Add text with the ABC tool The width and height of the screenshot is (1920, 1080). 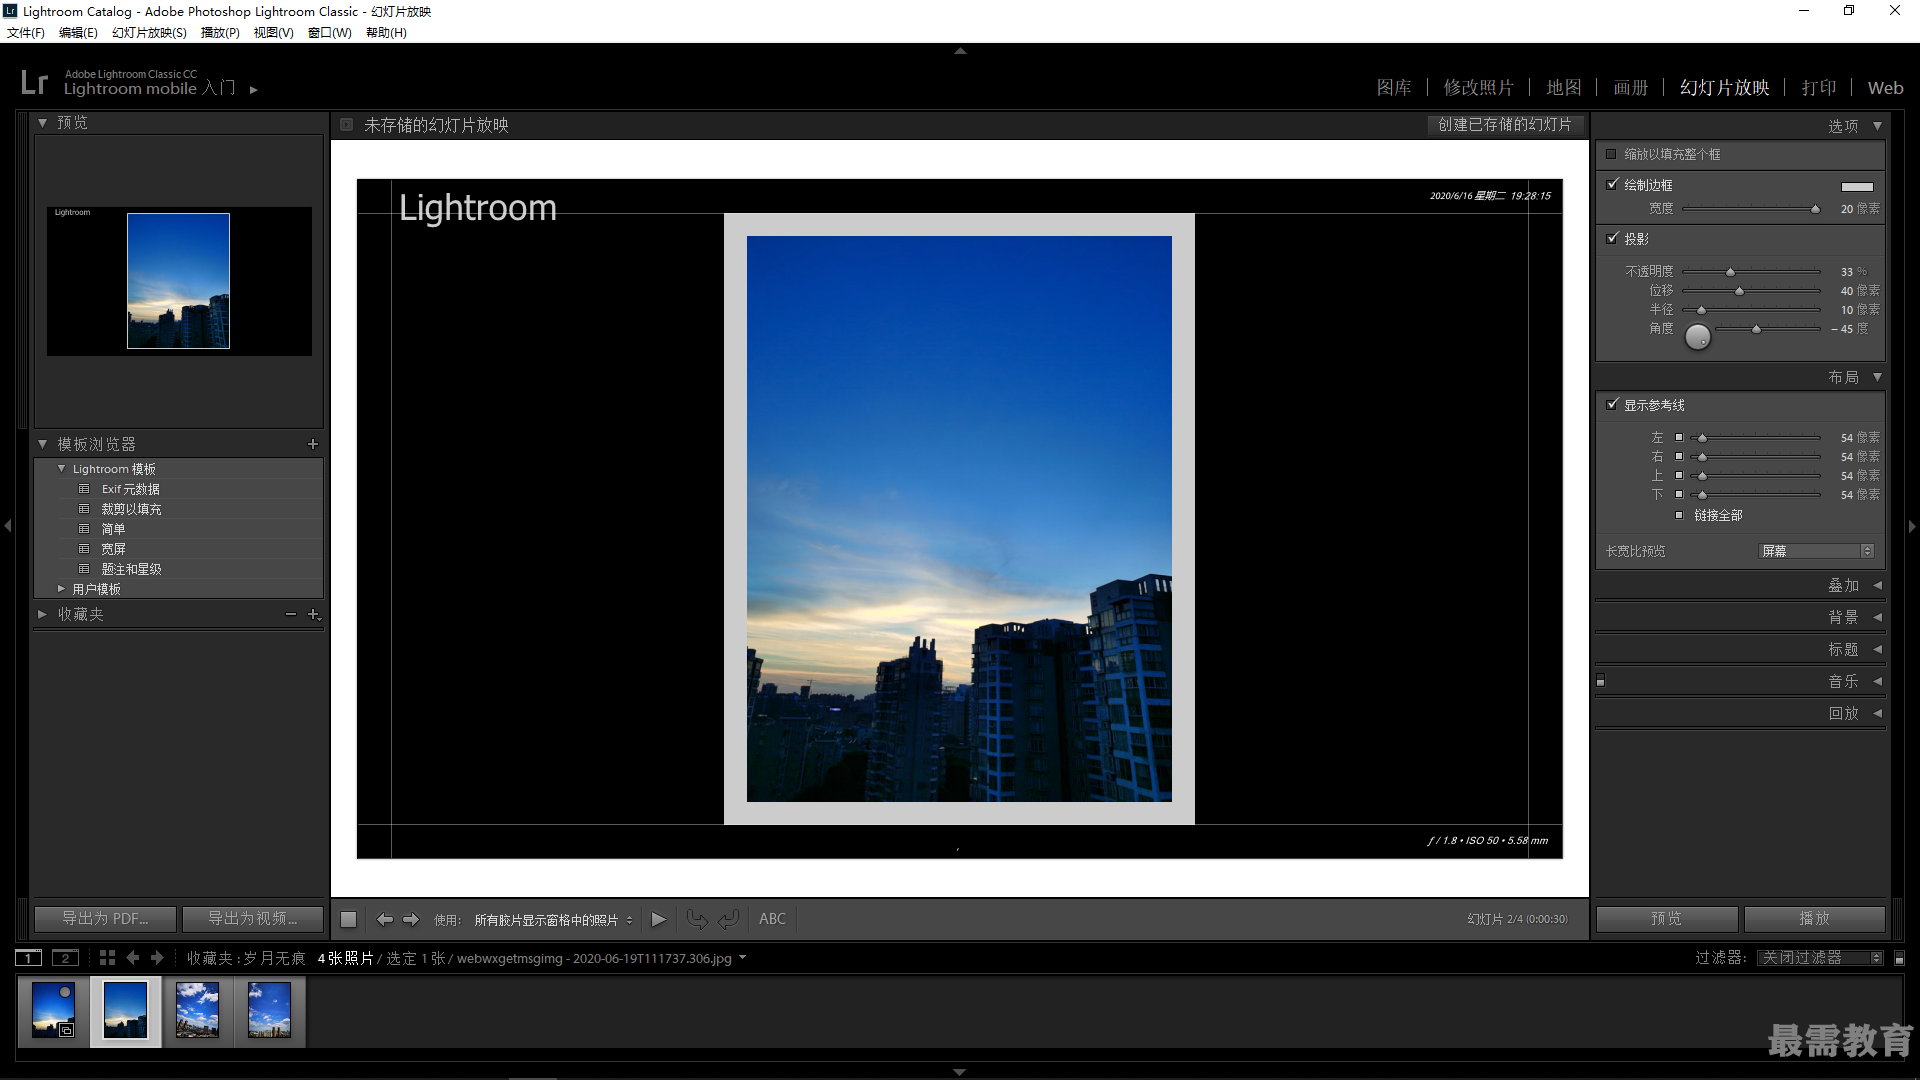pos(772,919)
